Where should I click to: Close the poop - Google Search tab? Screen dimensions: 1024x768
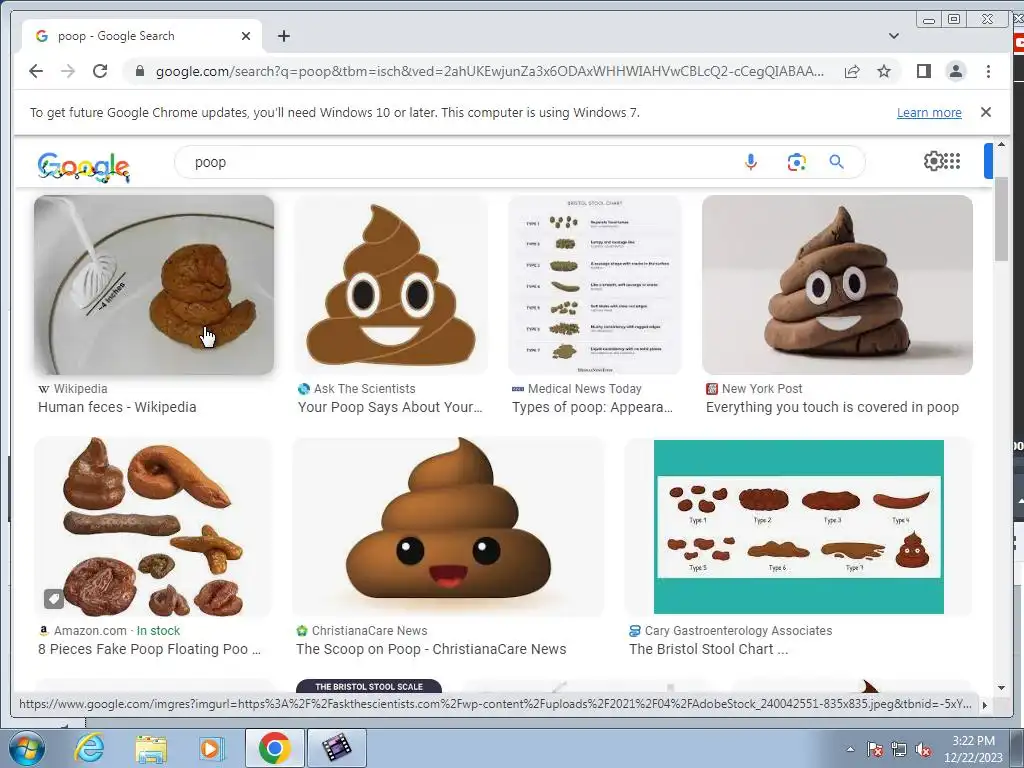tap(246, 36)
